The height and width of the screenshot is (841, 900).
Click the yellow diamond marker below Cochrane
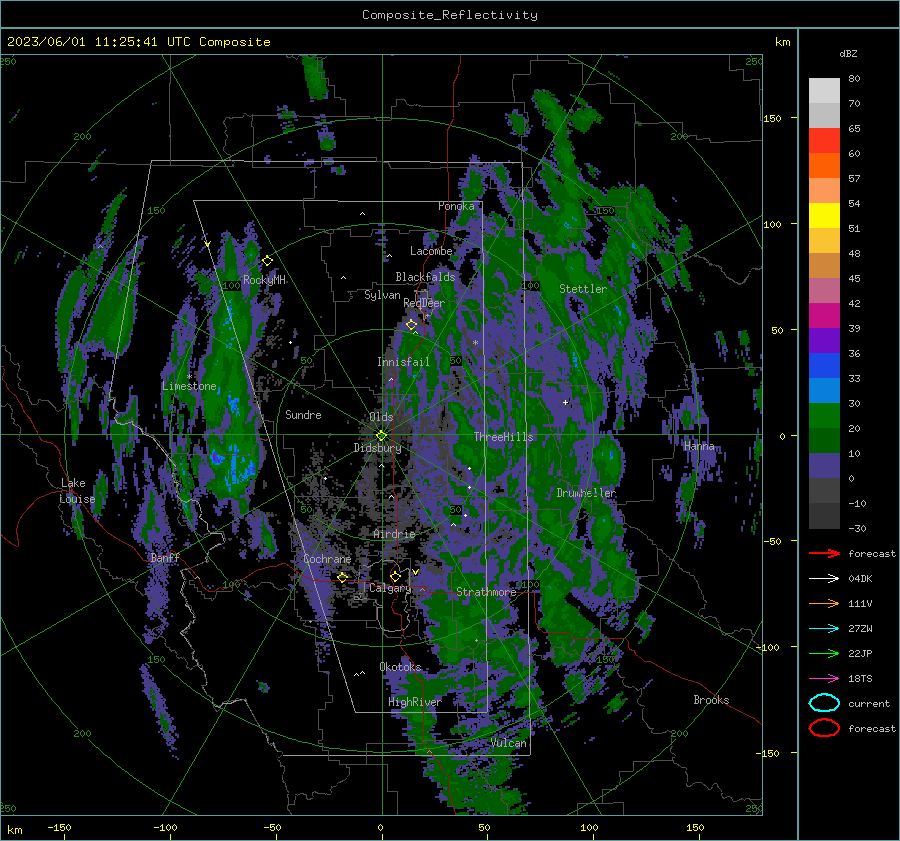[342, 577]
